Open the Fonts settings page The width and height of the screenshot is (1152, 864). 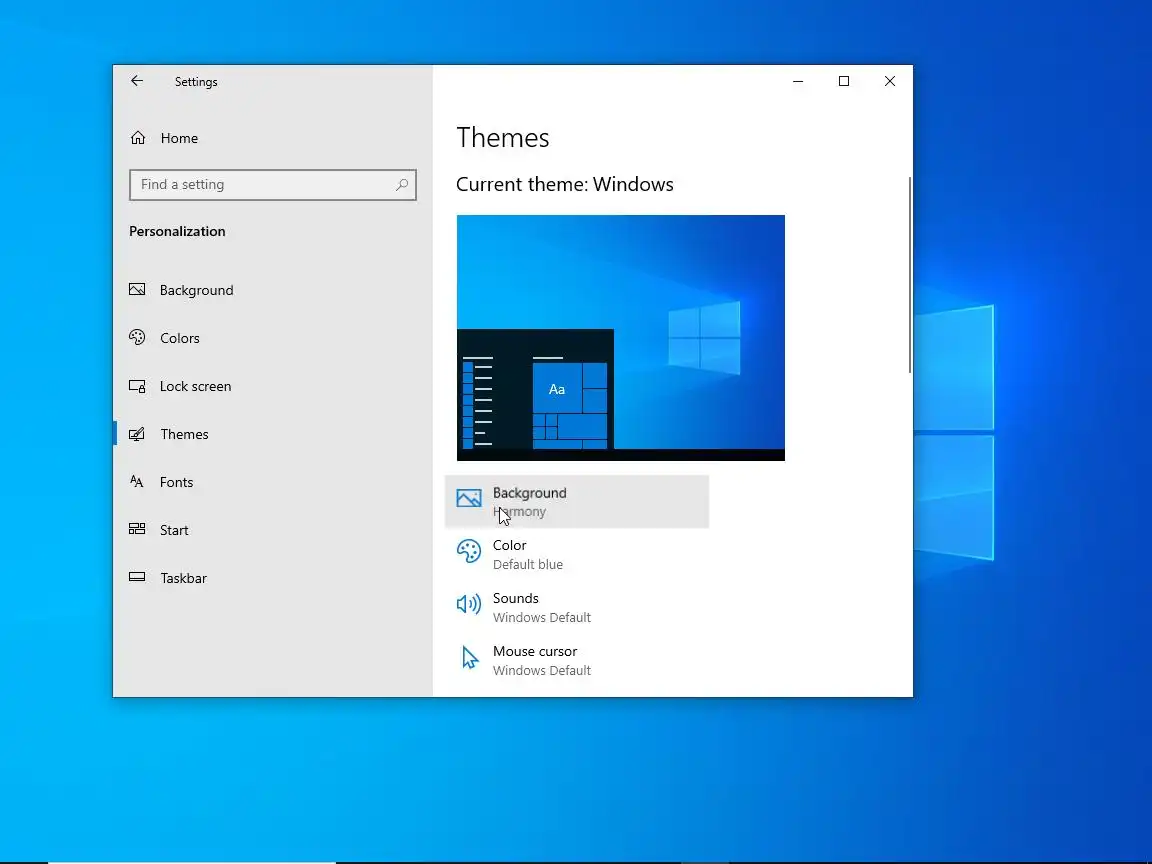click(x=273, y=482)
